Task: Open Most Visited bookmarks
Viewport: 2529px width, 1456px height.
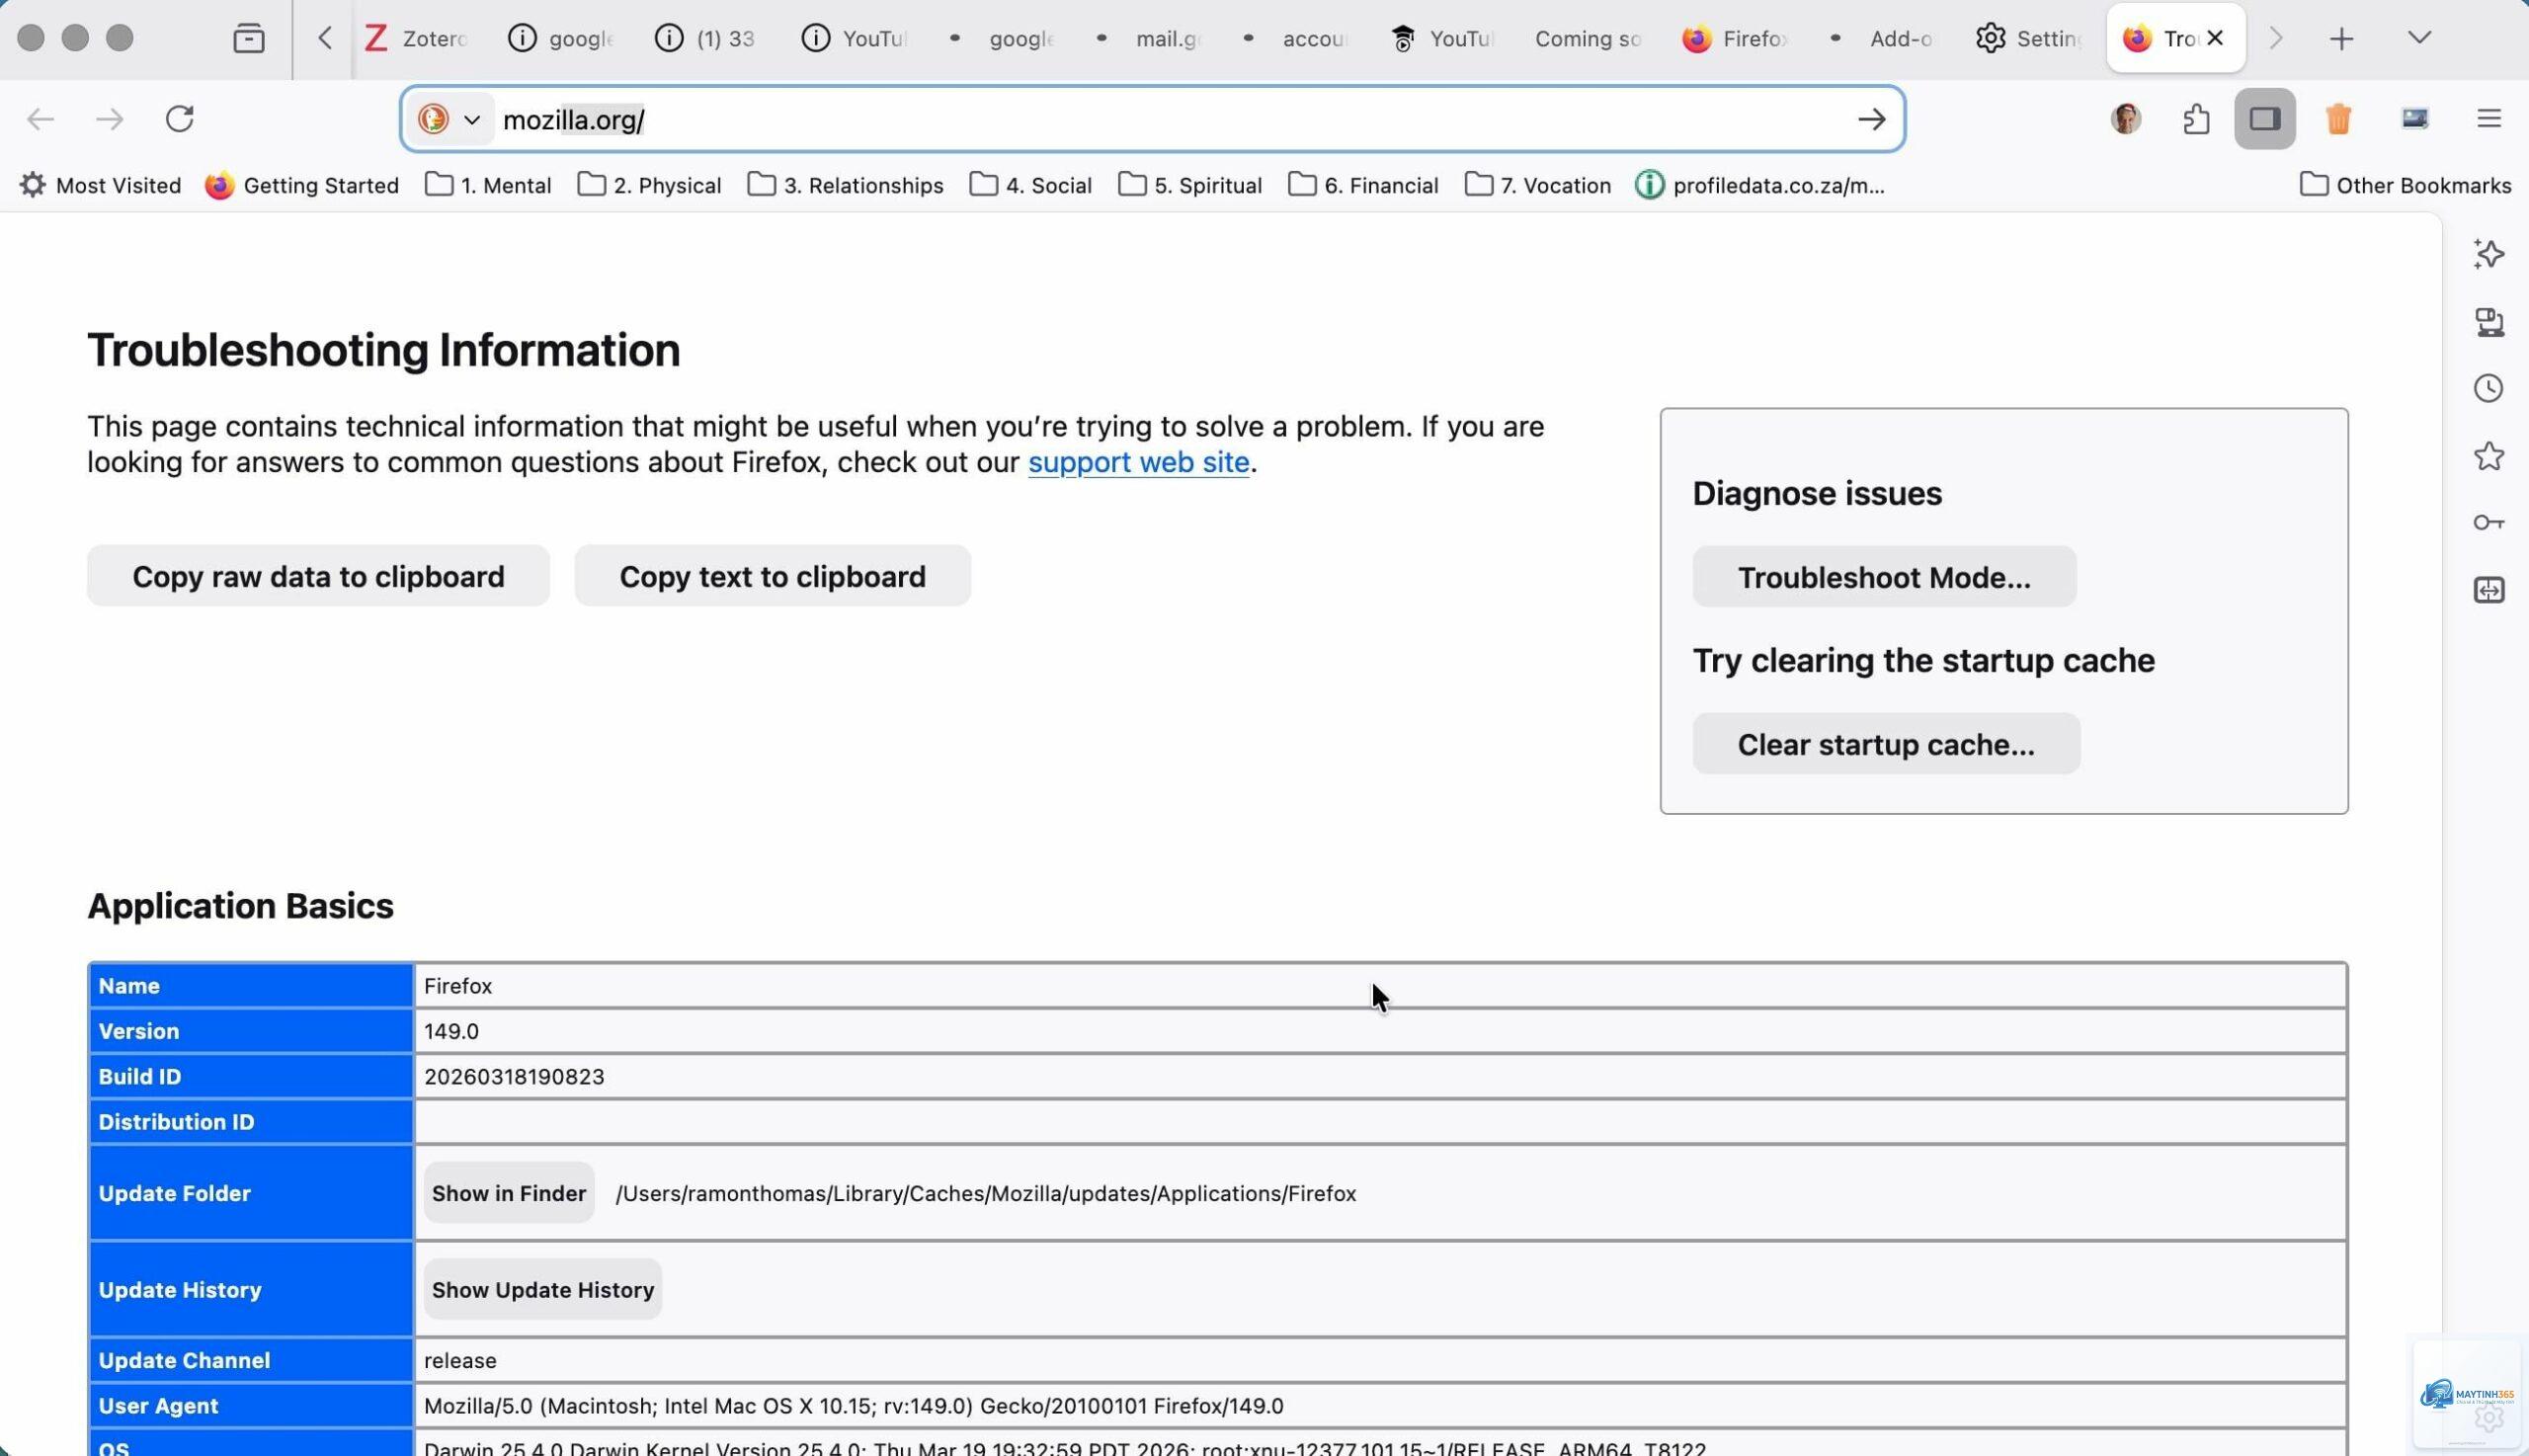Action: [x=101, y=185]
